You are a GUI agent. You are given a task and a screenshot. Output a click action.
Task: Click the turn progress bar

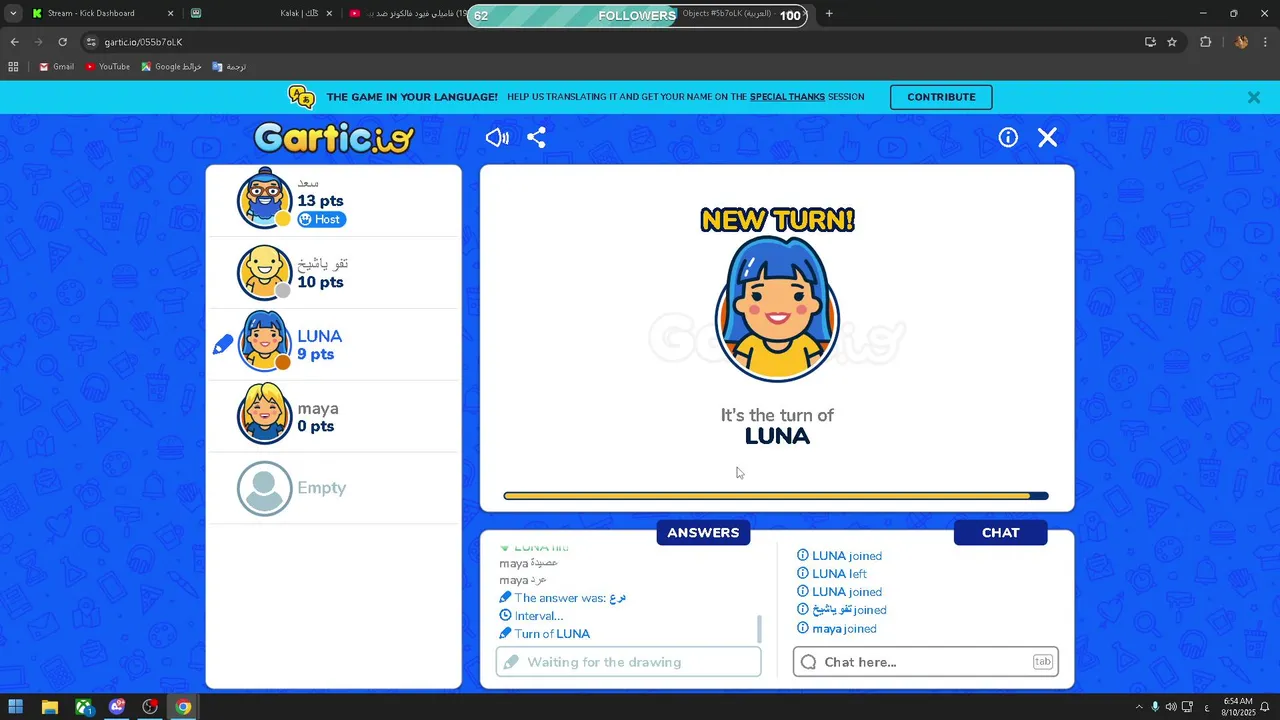tap(776, 496)
